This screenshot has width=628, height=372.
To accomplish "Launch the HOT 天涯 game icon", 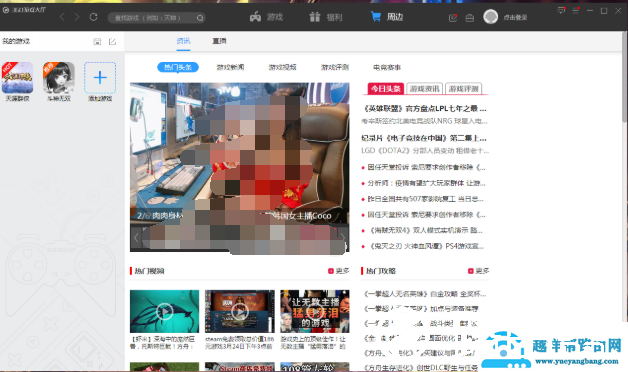I will [17, 78].
